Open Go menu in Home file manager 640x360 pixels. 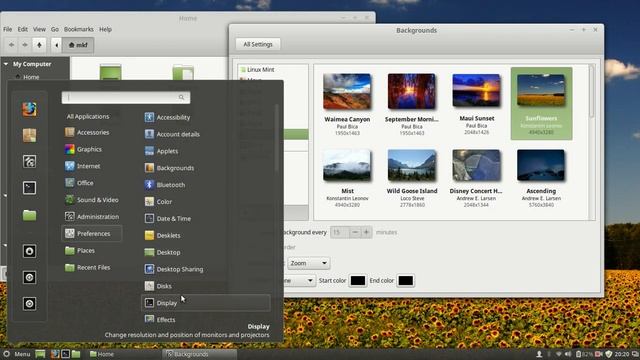pos(55,29)
